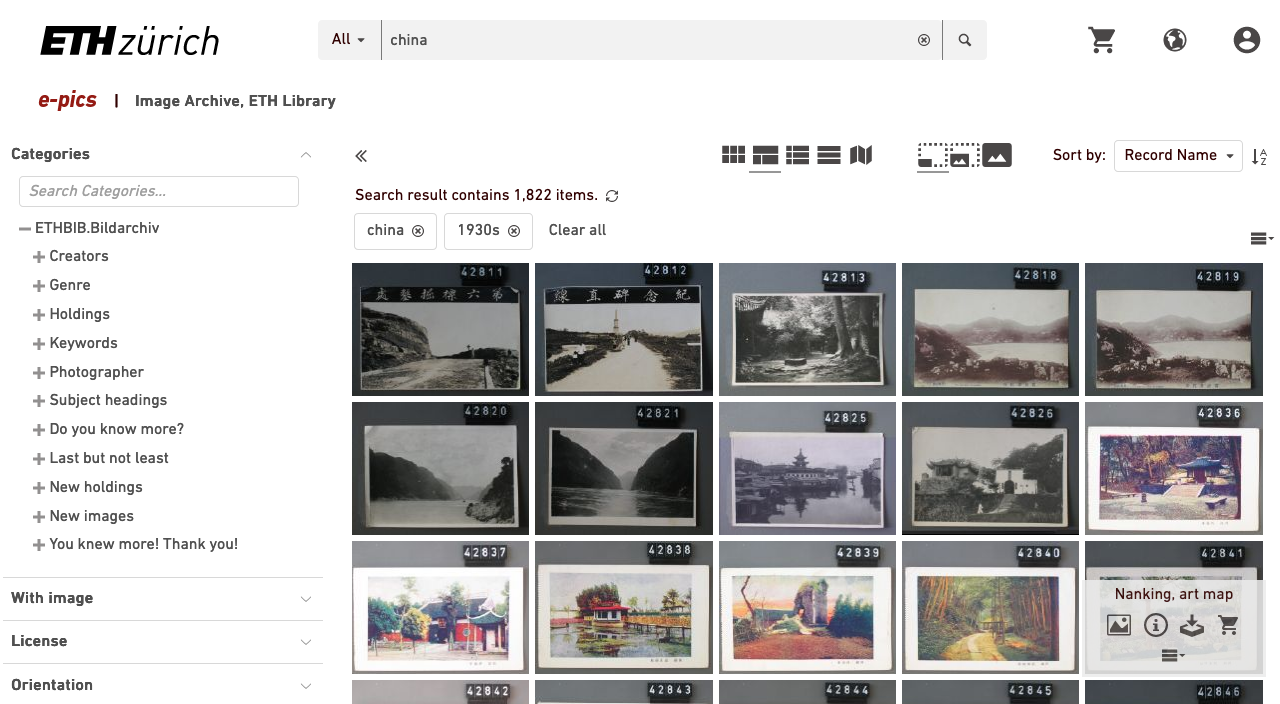
Task: Switch to grid view layout
Action: (733, 155)
